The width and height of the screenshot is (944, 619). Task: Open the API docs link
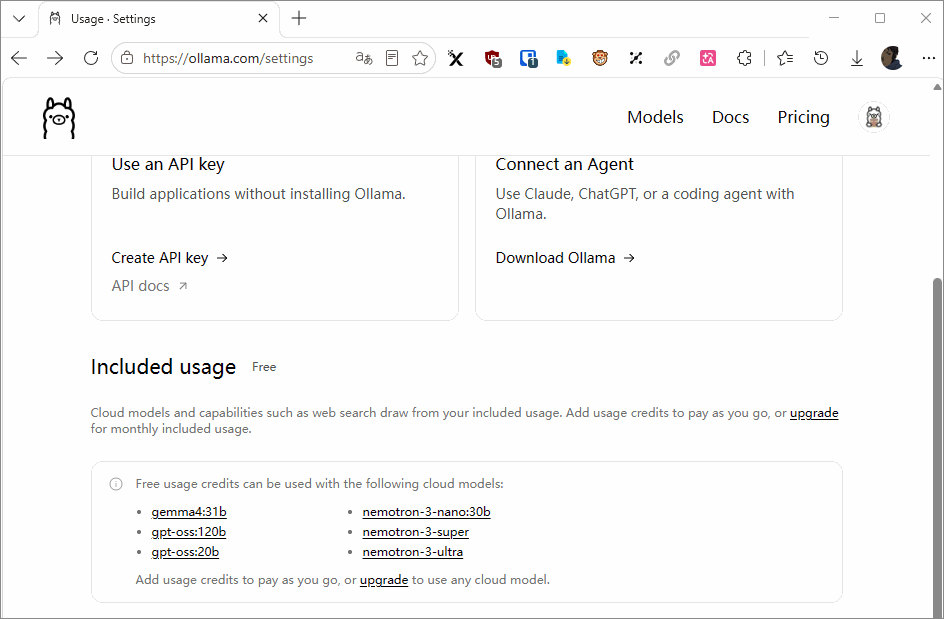coord(149,286)
